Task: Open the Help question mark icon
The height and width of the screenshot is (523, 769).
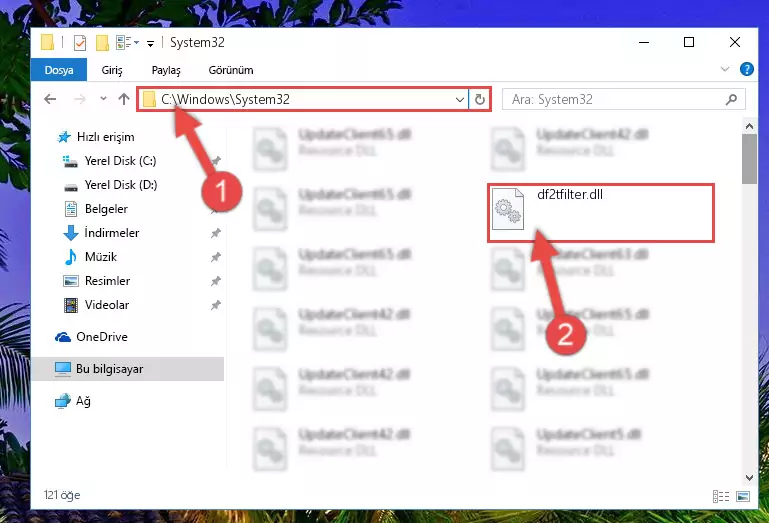Action: [x=746, y=69]
